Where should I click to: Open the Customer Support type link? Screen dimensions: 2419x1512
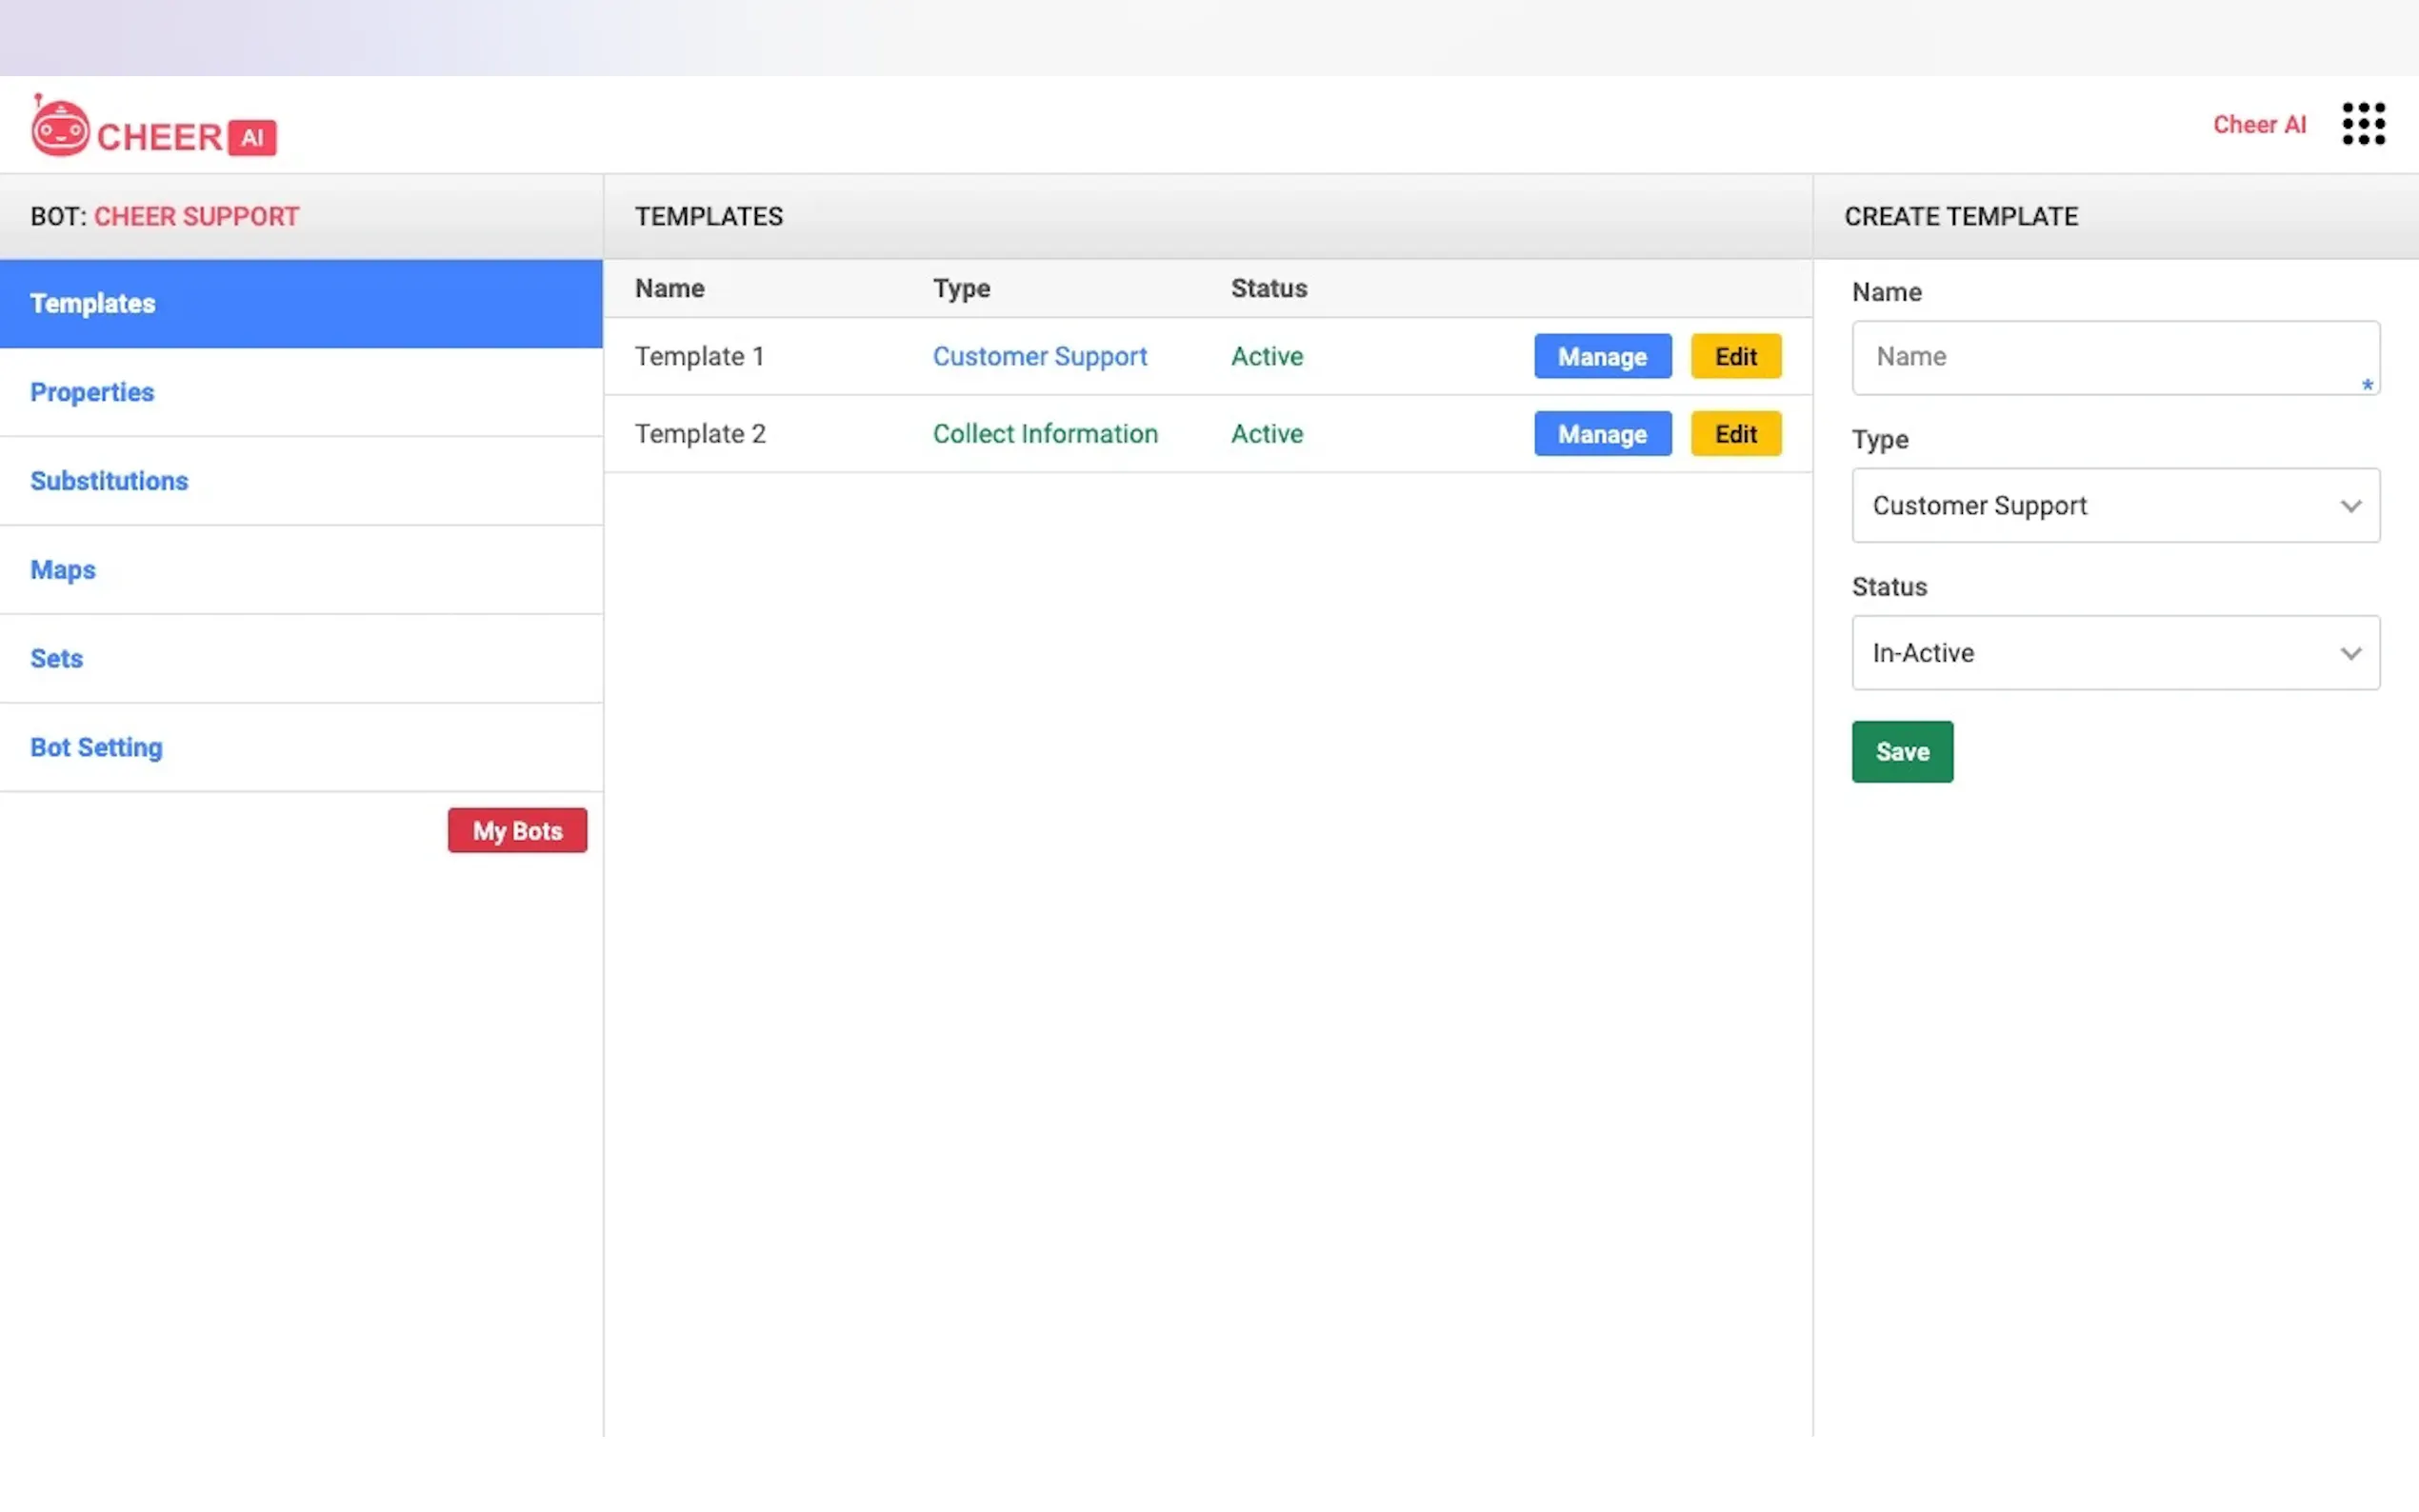click(1039, 357)
